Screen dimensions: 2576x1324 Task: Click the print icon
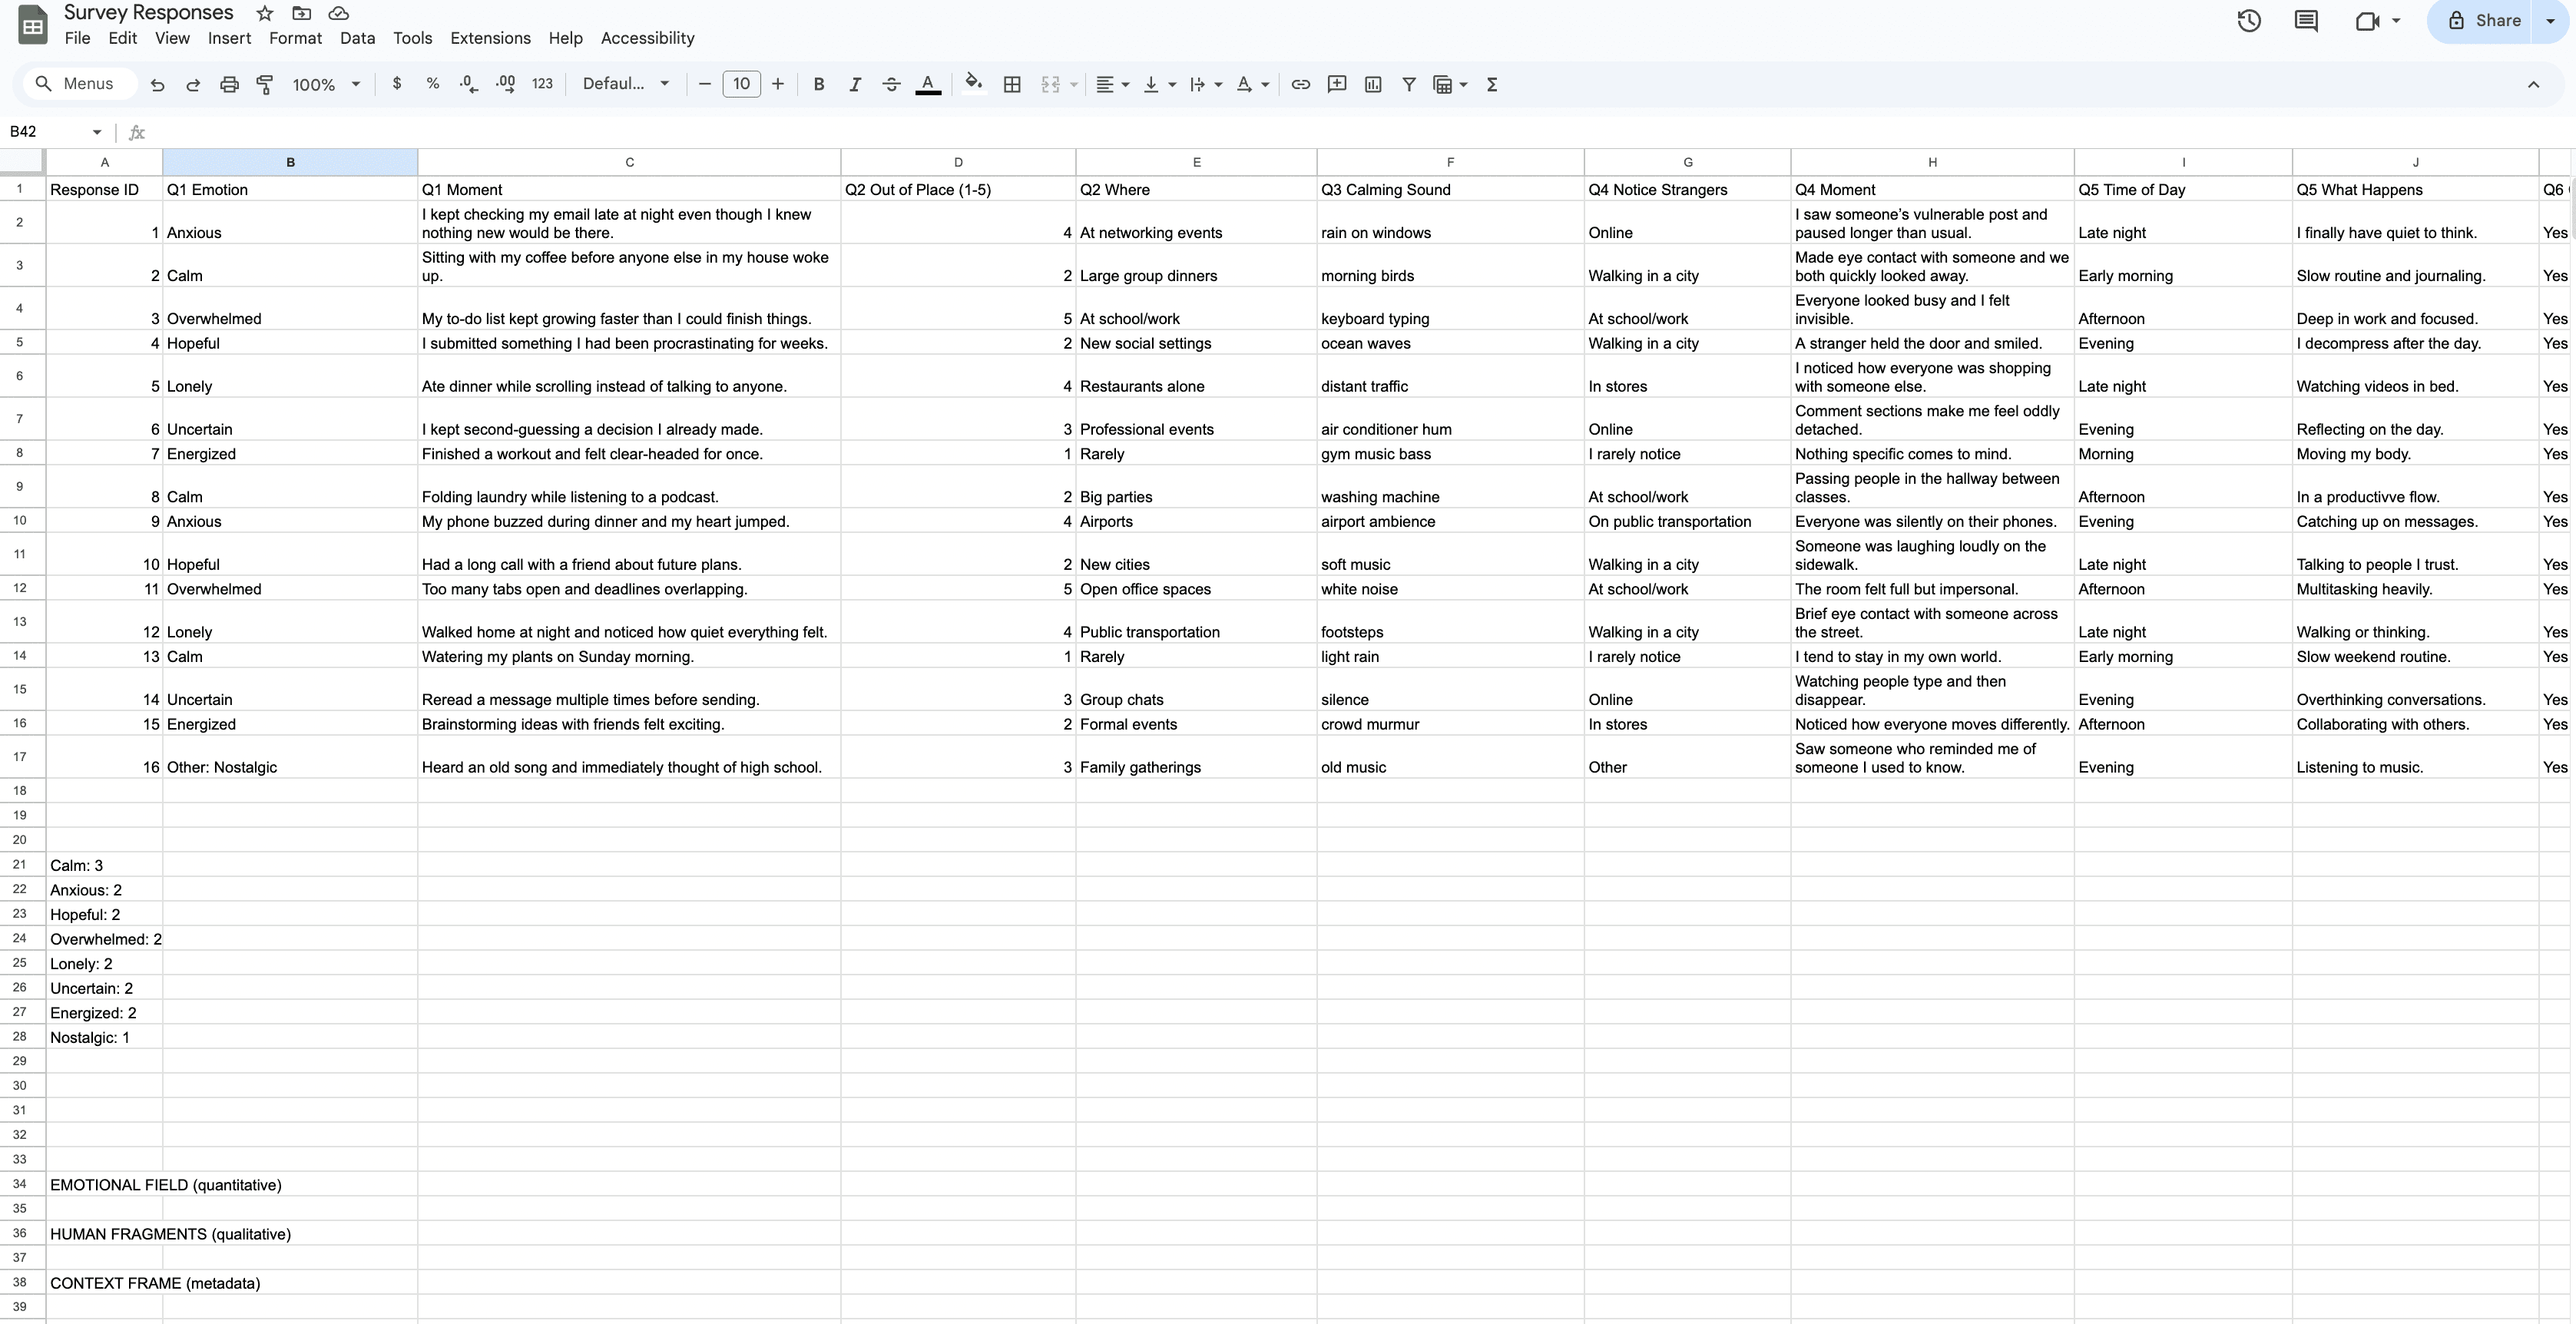pos(229,85)
